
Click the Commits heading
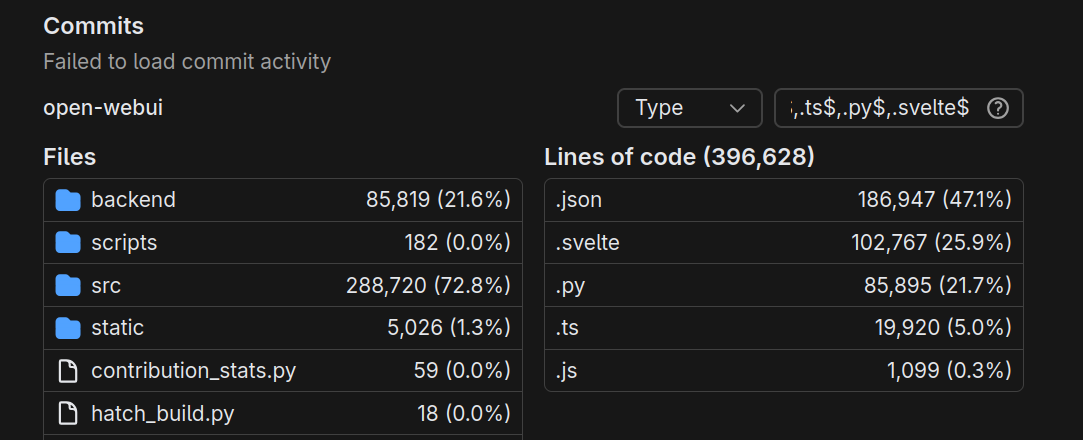(x=93, y=26)
